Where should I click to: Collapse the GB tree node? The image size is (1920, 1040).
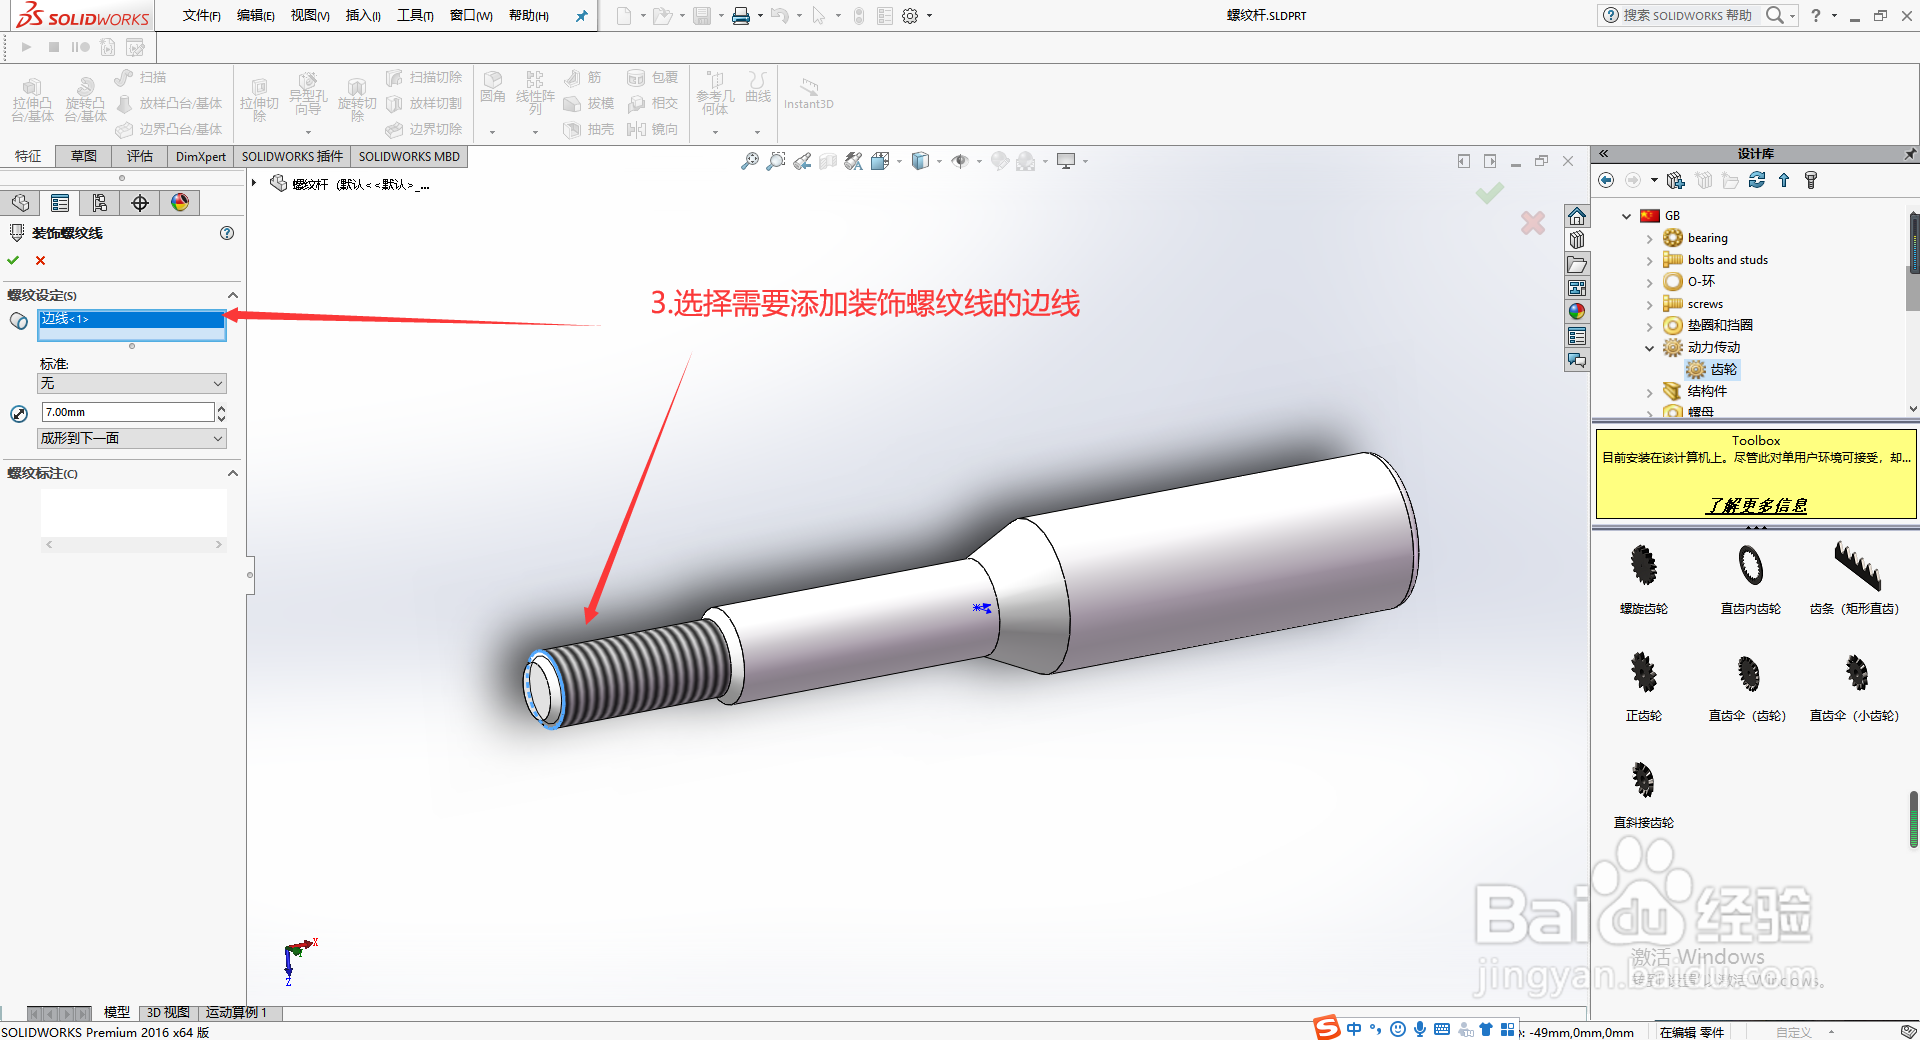coord(1627,216)
